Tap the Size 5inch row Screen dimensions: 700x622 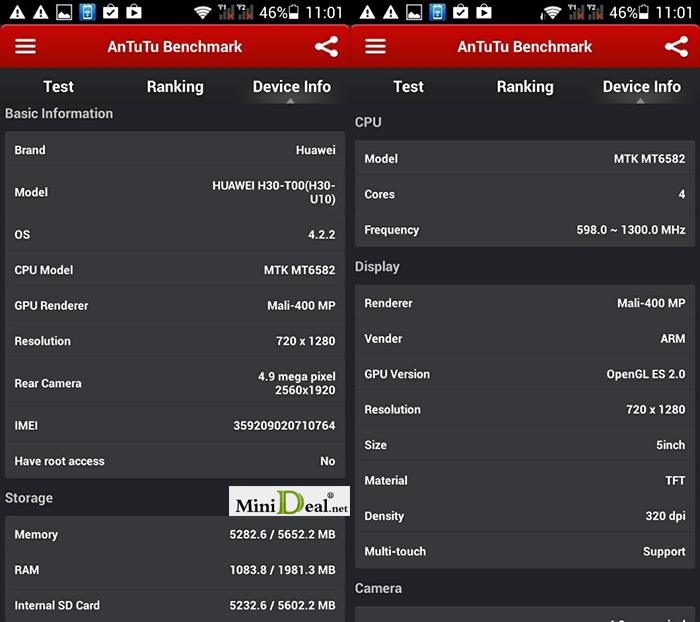tap(525, 445)
